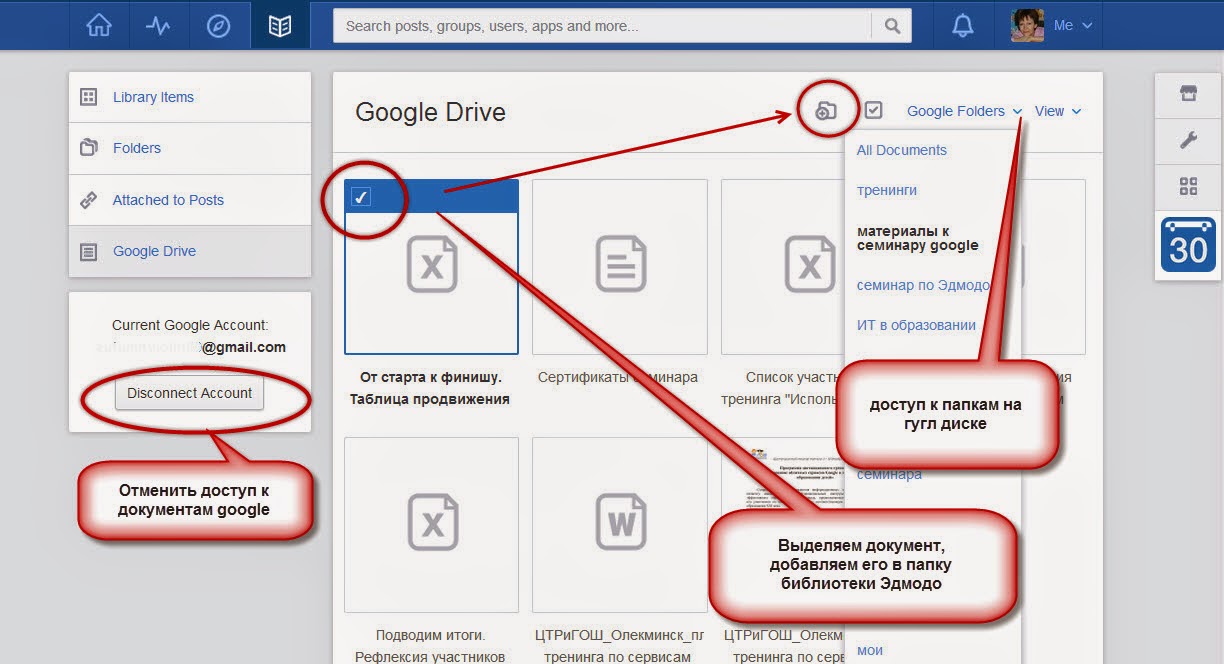The image size is (1224, 664).
Task: Click the Google Drive list icon
Action: [x=88, y=252]
